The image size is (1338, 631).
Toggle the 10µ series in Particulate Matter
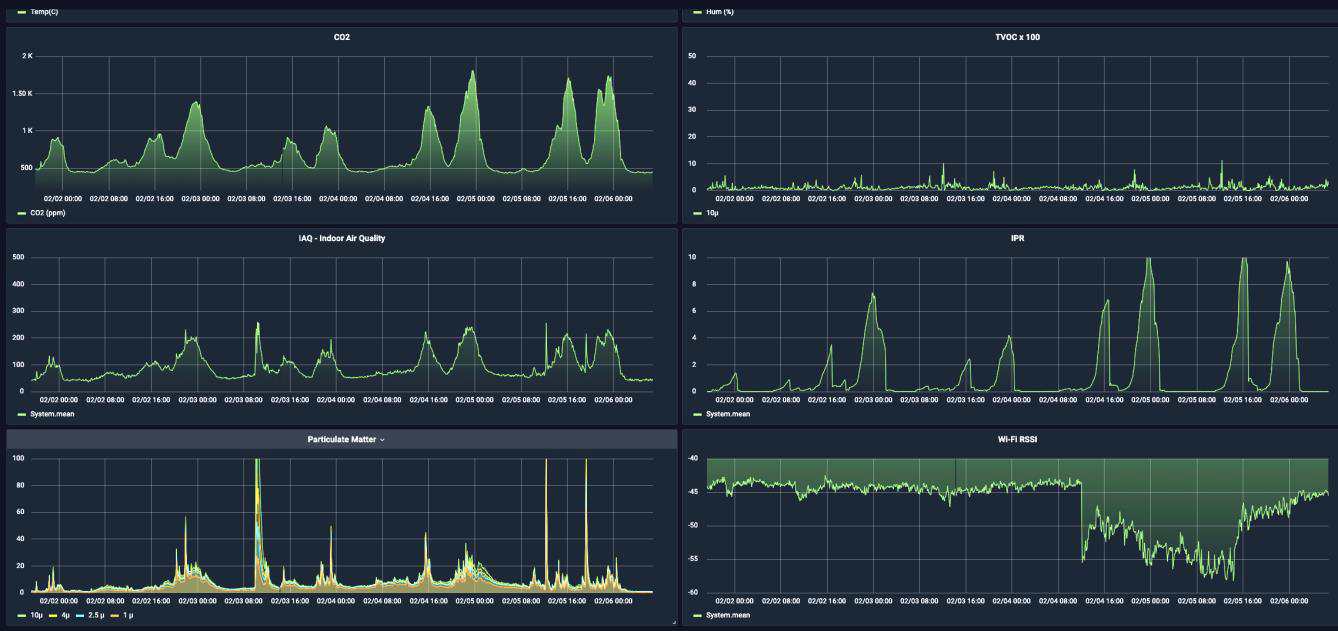(x=35, y=615)
